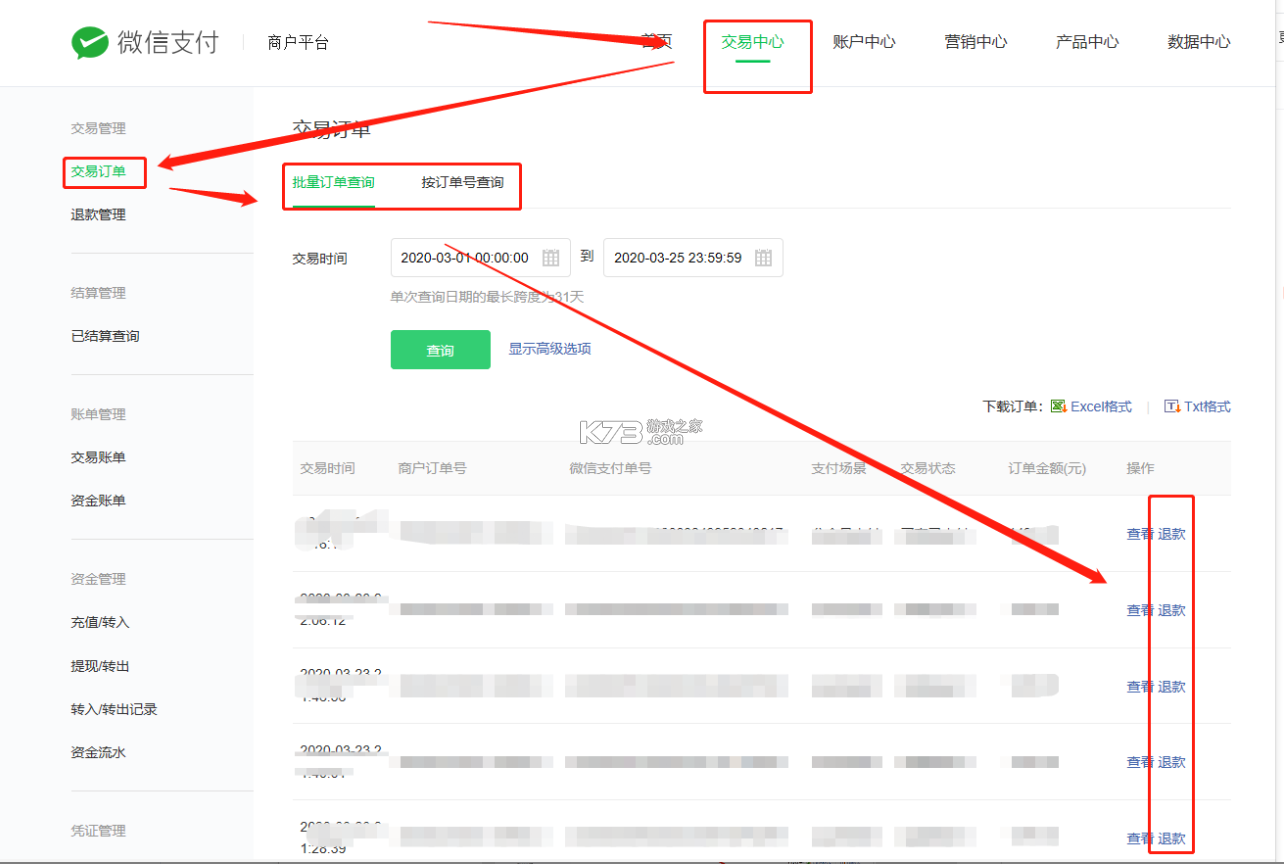Viewport: 1284px width, 864px height.
Task: Click the 支付场景 column header
Action: 839,468
